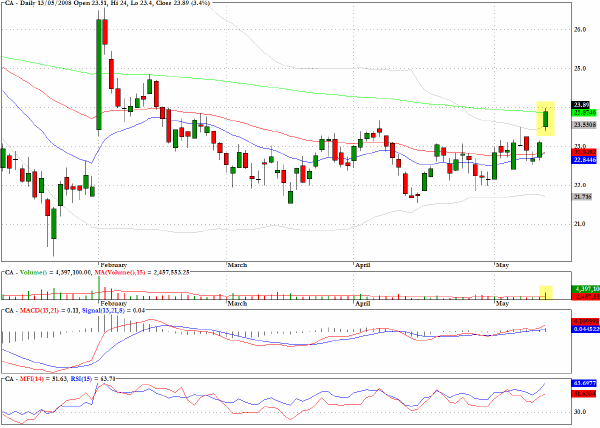600x428 pixels.
Task: Select 'March' label under the price chart
Action: (x=237, y=265)
